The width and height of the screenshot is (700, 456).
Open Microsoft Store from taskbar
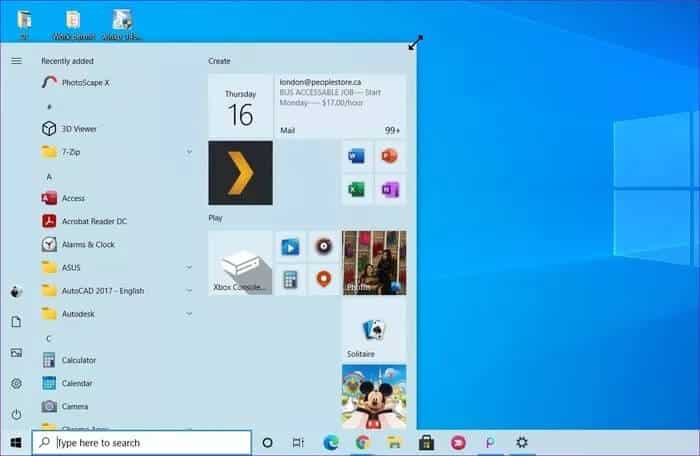pyautogui.click(x=426, y=443)
